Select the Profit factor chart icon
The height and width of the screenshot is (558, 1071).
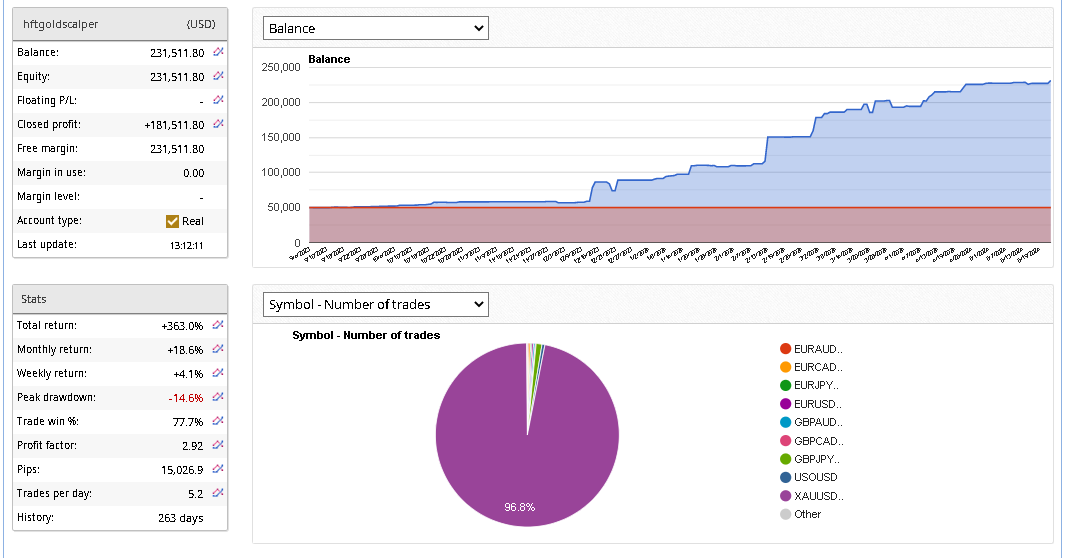pyautogui.click(x=218, y=445)
